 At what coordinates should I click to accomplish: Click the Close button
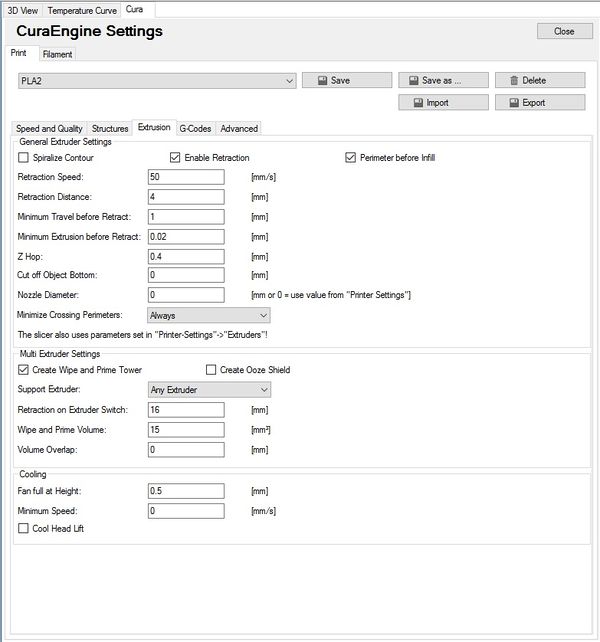pyautogui.click(x=564, y=31)
